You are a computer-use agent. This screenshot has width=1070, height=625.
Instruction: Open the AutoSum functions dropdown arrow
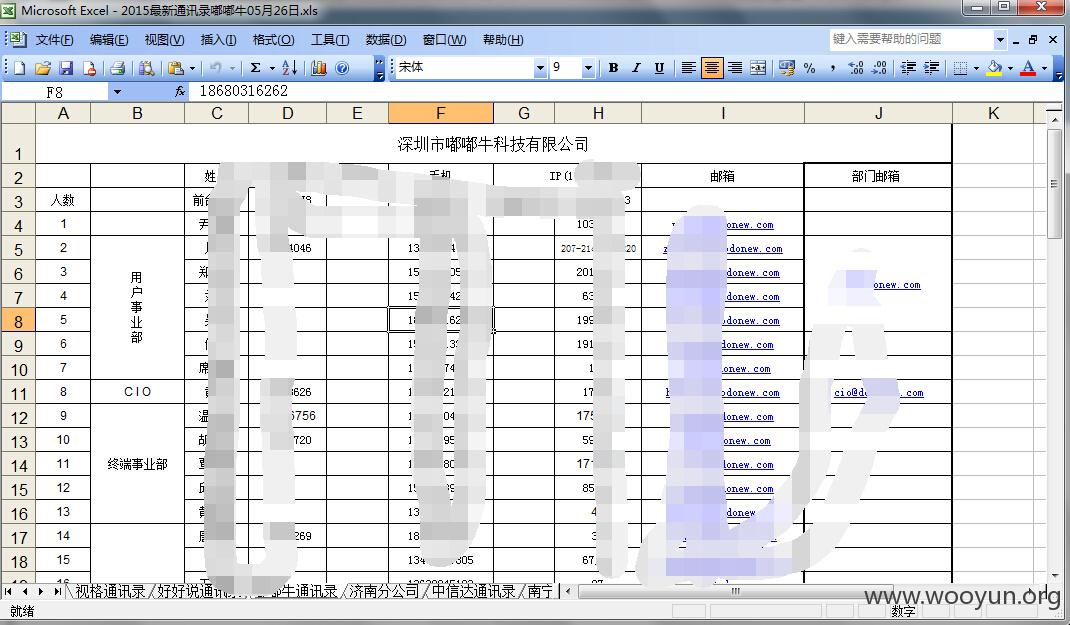click(x=272, y=68)
